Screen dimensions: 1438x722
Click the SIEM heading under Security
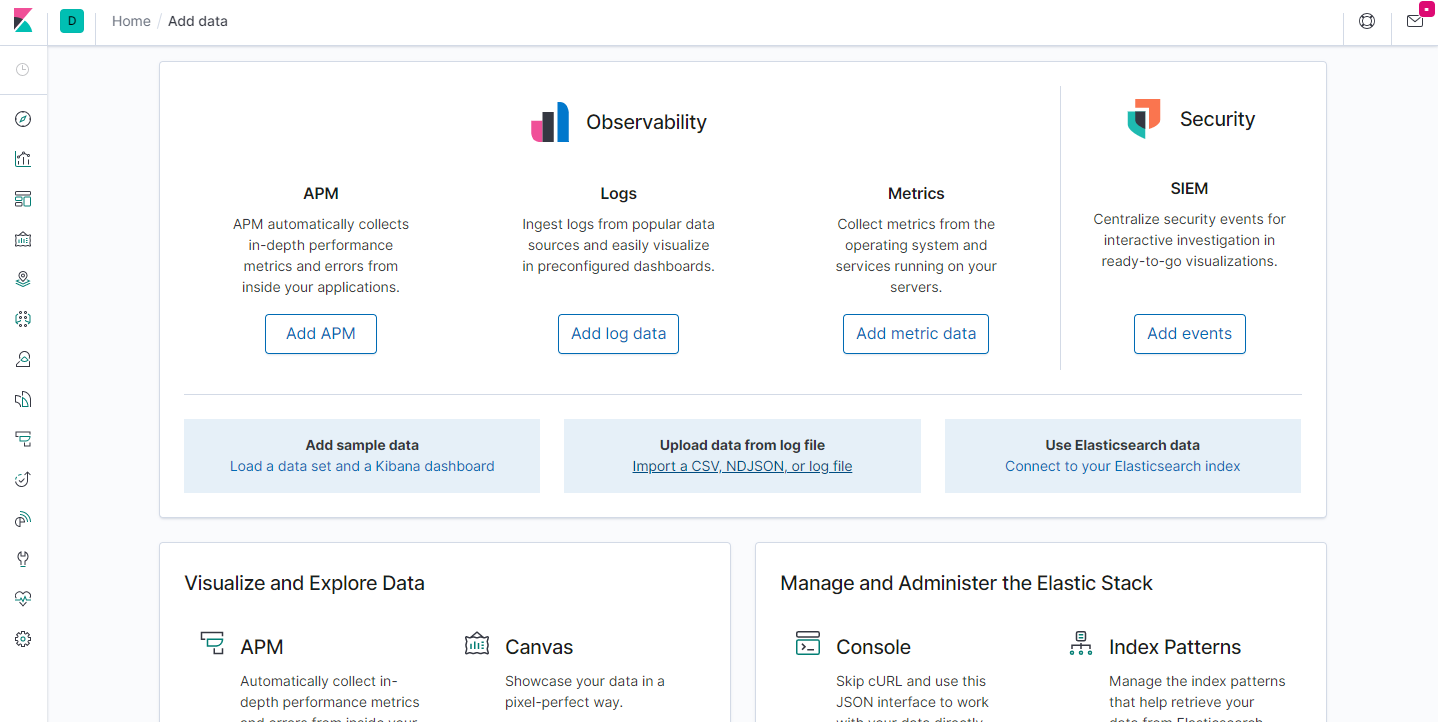click(x=1190, y=189)
